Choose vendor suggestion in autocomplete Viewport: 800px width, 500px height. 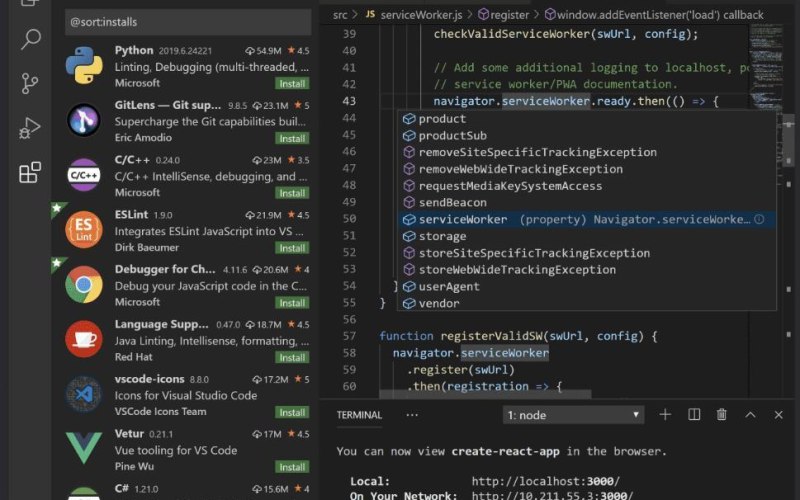[x=587, y=303]
